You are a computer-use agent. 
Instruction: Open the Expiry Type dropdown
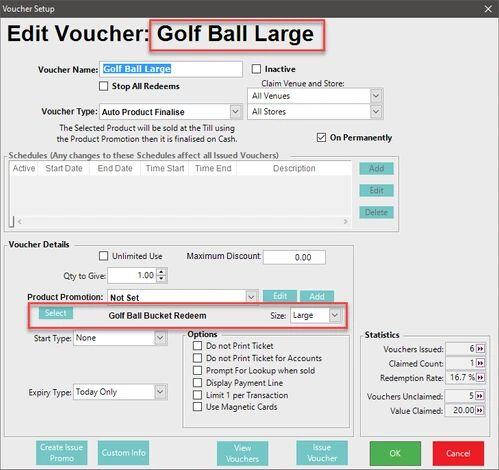160,392
